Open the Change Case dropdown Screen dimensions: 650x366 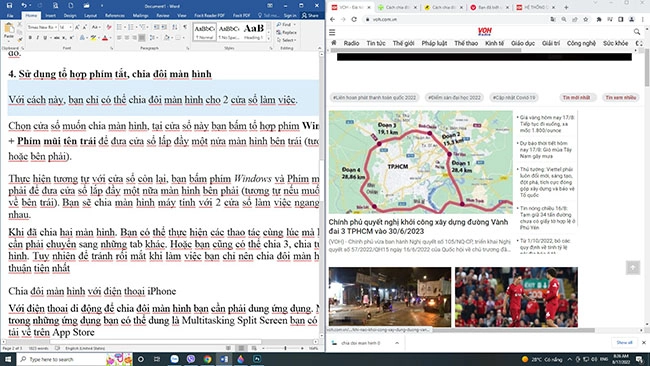pyautogui.click(x=96, y=27)
